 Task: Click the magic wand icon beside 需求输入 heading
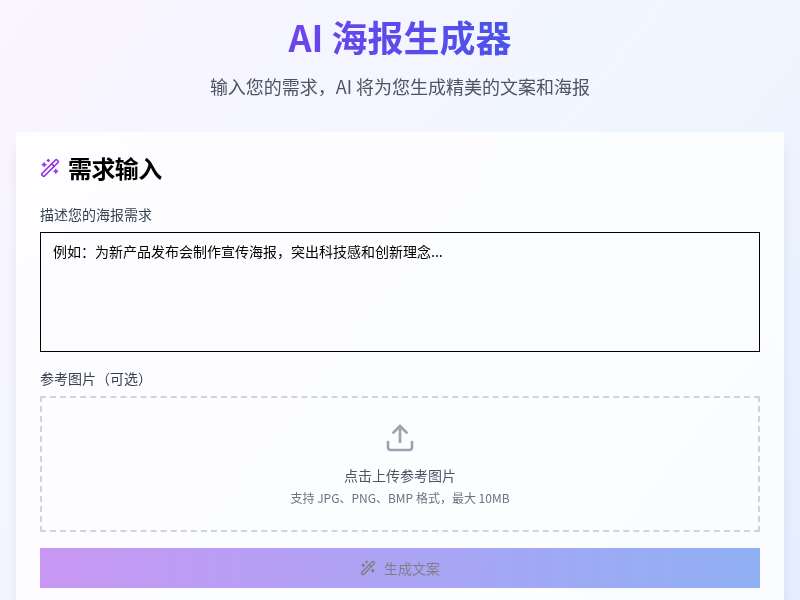(48, 169)
